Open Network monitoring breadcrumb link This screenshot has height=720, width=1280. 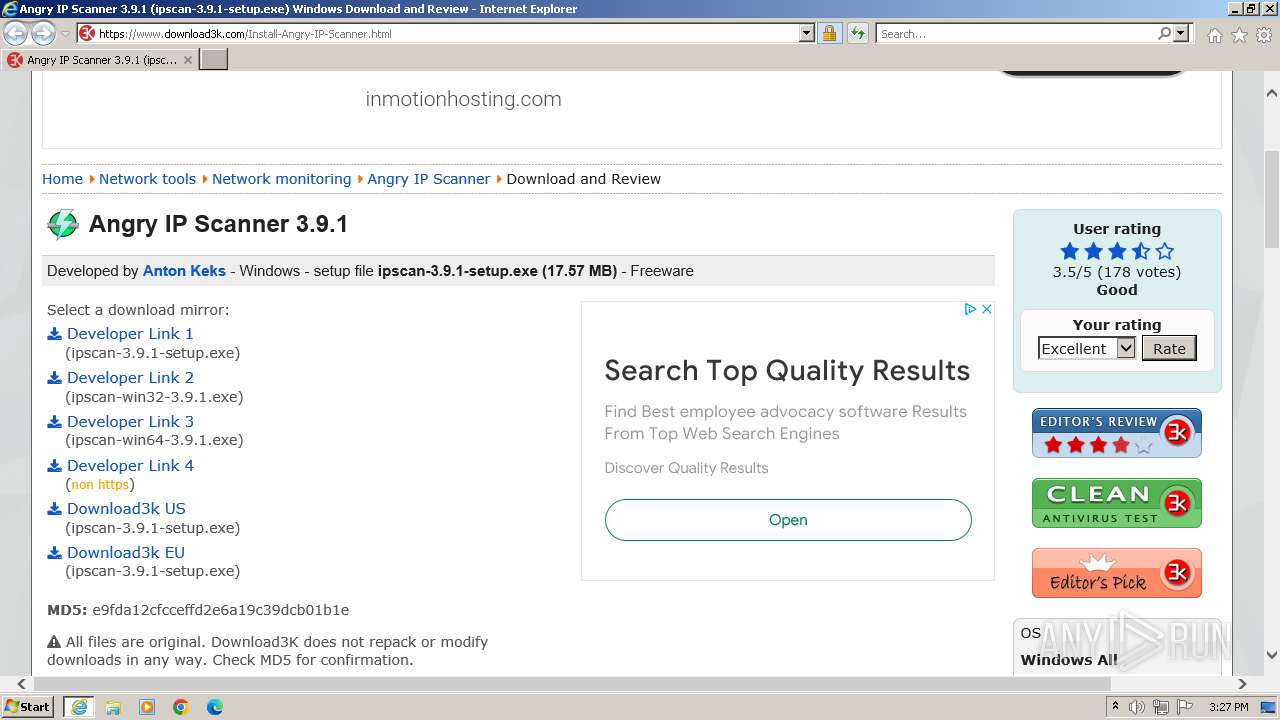click(x=281, y=179)
